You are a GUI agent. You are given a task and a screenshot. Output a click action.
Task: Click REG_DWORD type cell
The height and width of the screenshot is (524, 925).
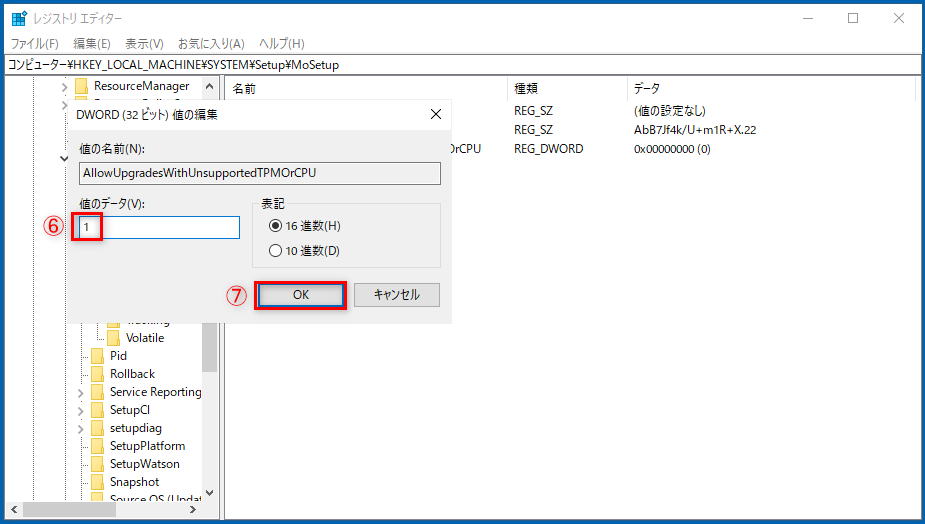click(x=549, y=149)
